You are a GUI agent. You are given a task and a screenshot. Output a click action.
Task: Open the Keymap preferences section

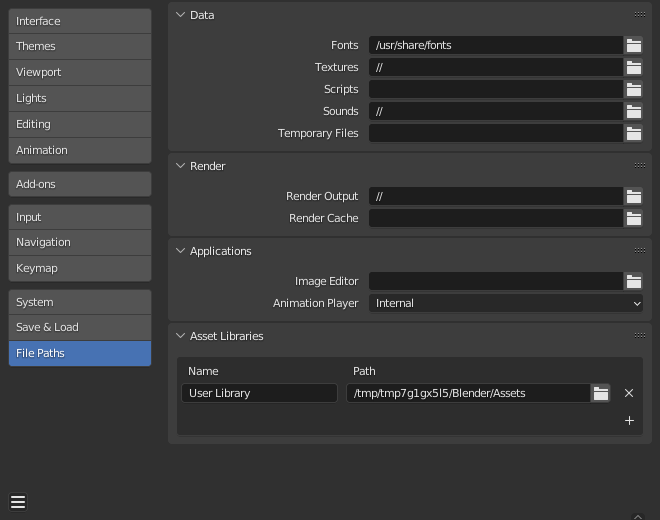(x=80, y=268)
